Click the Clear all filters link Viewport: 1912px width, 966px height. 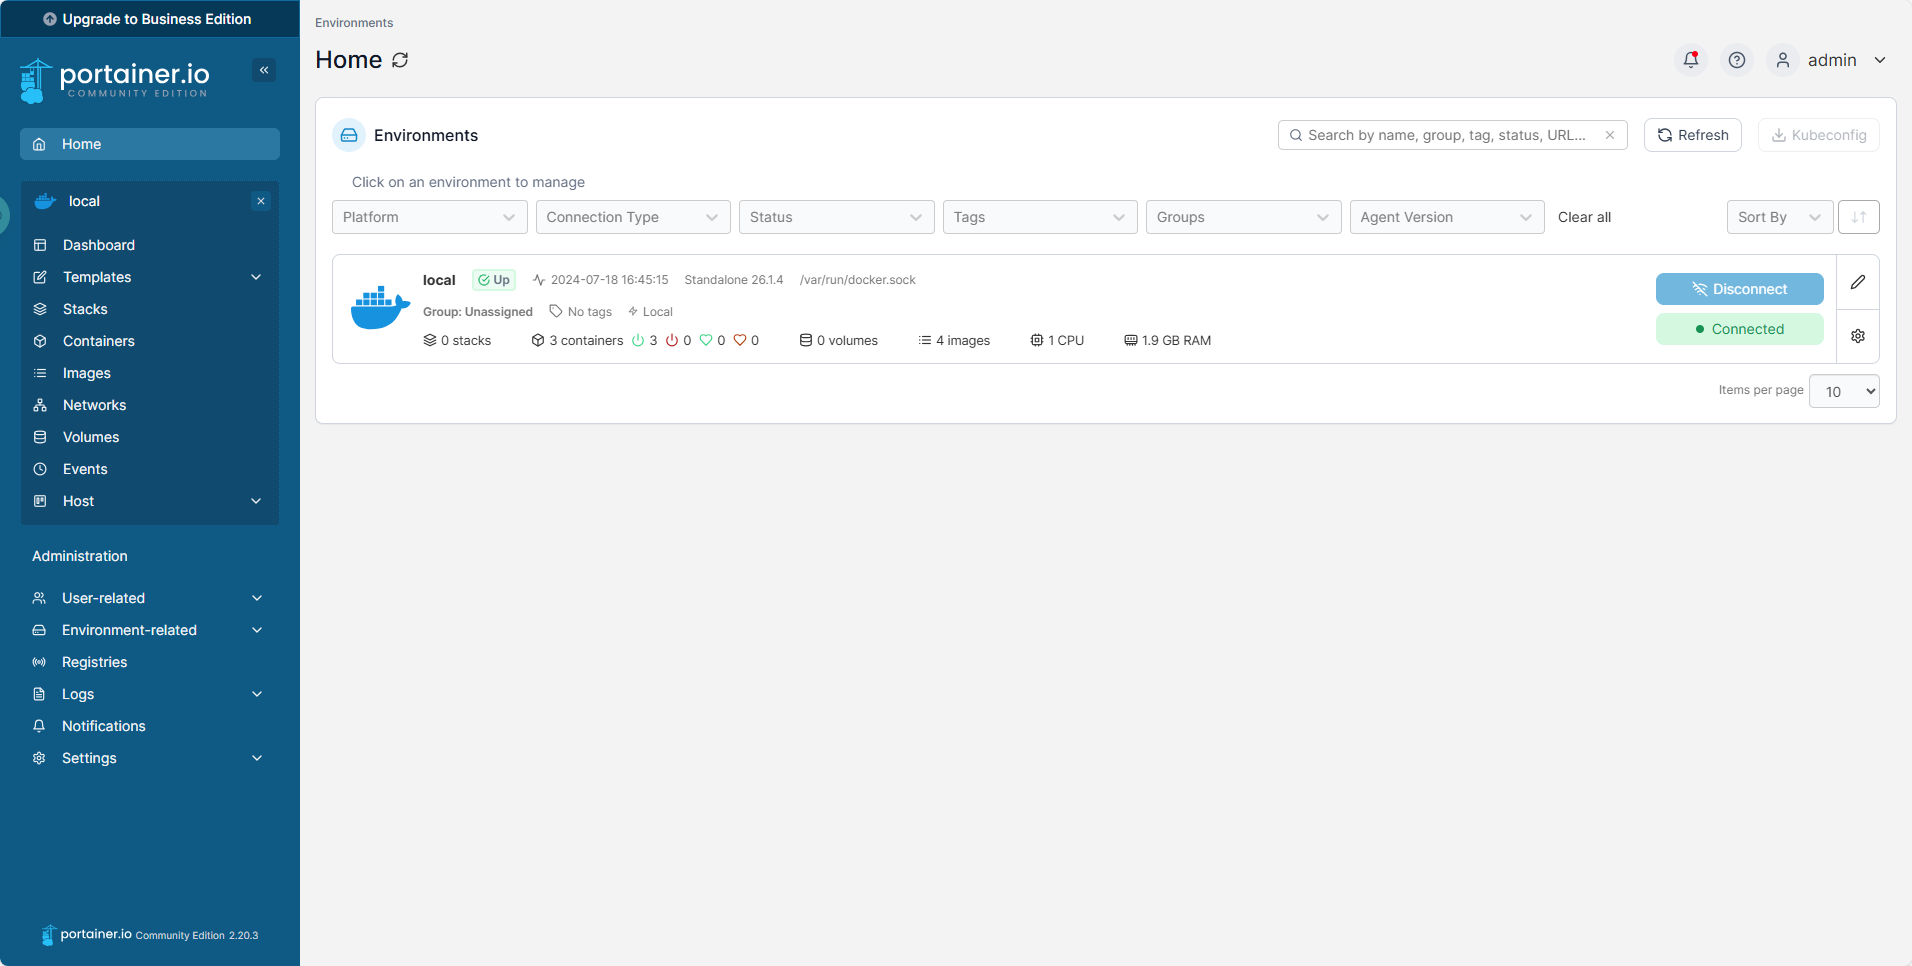tap(1584, 217)
